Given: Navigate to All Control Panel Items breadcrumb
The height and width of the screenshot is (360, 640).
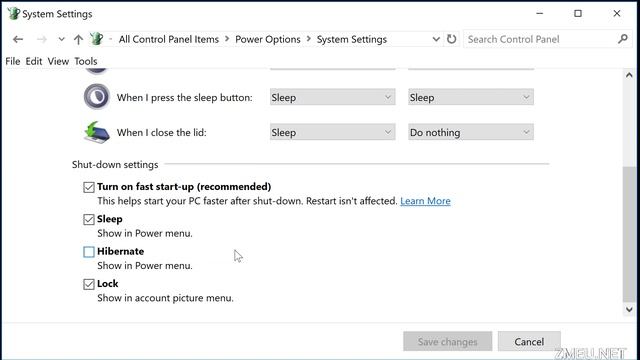Looking at the screenshot, I should click(169, 39).
